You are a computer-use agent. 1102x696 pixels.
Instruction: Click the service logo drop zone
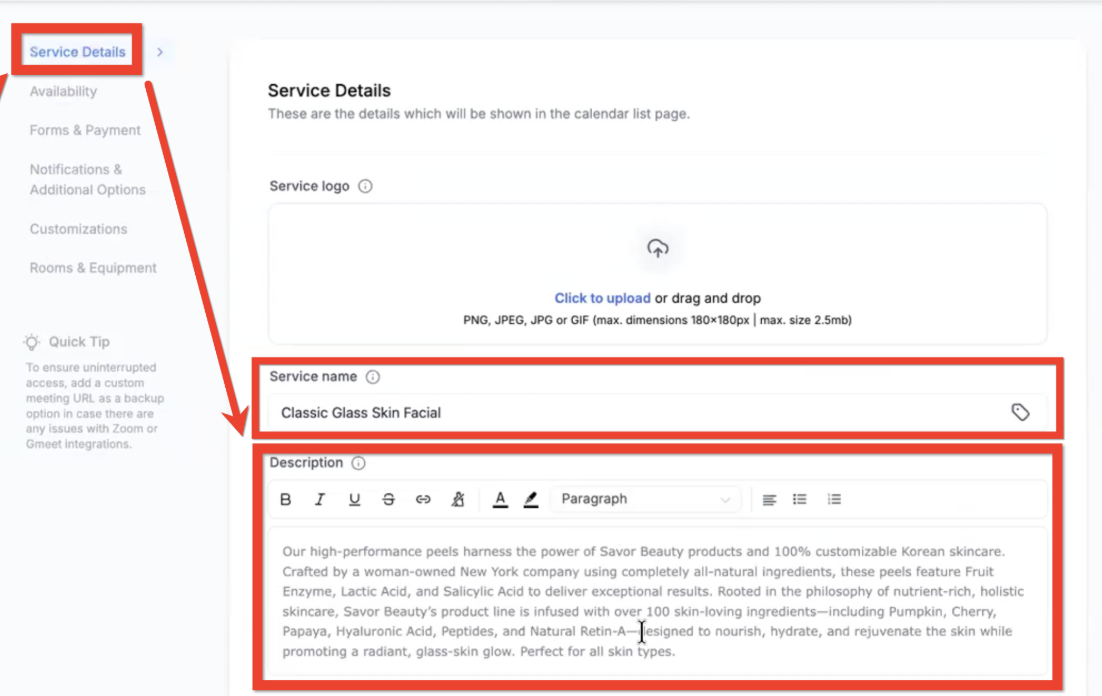(658, 274)
